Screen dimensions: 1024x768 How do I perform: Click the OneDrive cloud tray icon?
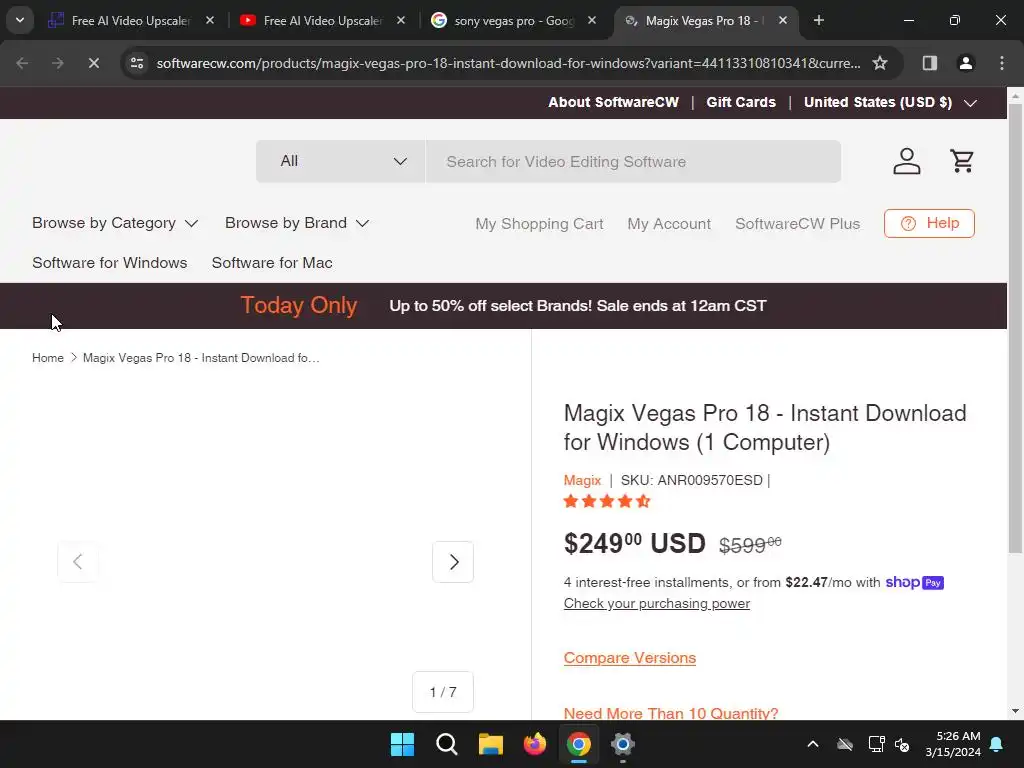click(x=845, y=744)
